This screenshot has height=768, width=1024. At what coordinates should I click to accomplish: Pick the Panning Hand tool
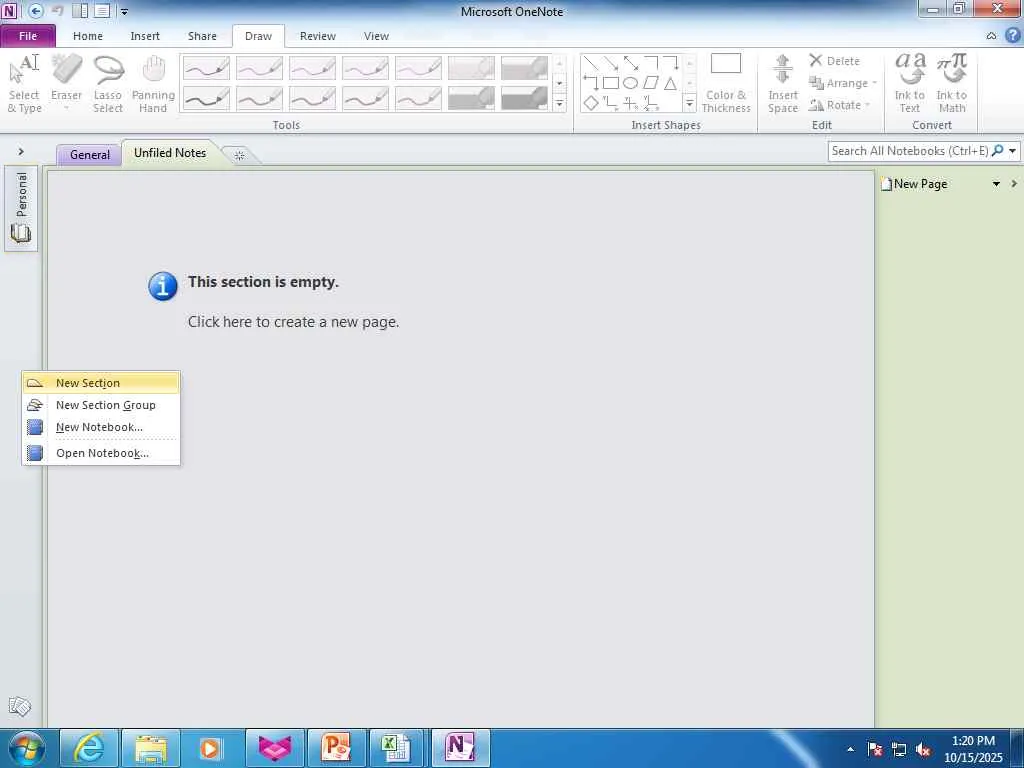point(153,84)
